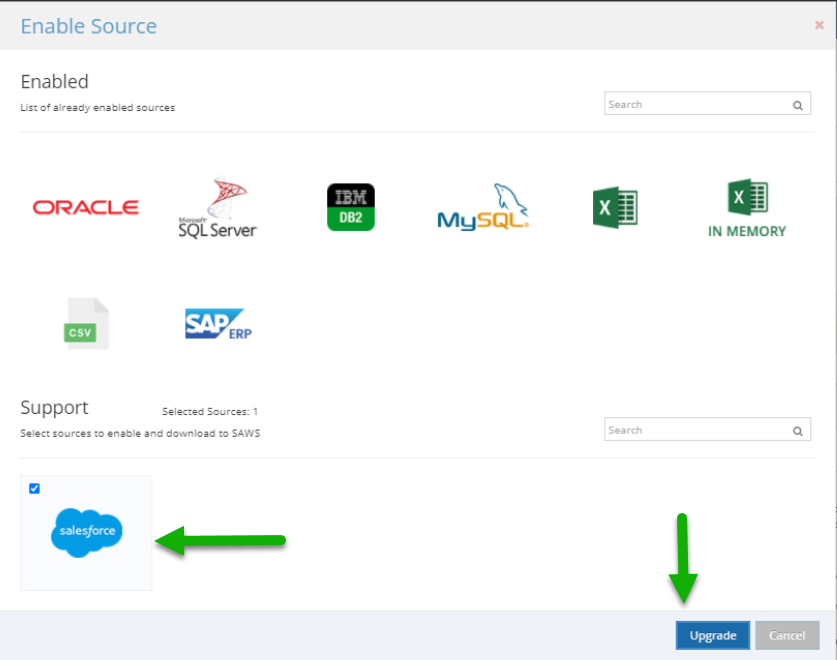Pick the plain Excel source icon
This screenshot has width=837, height=660.
tap(615, 207)
